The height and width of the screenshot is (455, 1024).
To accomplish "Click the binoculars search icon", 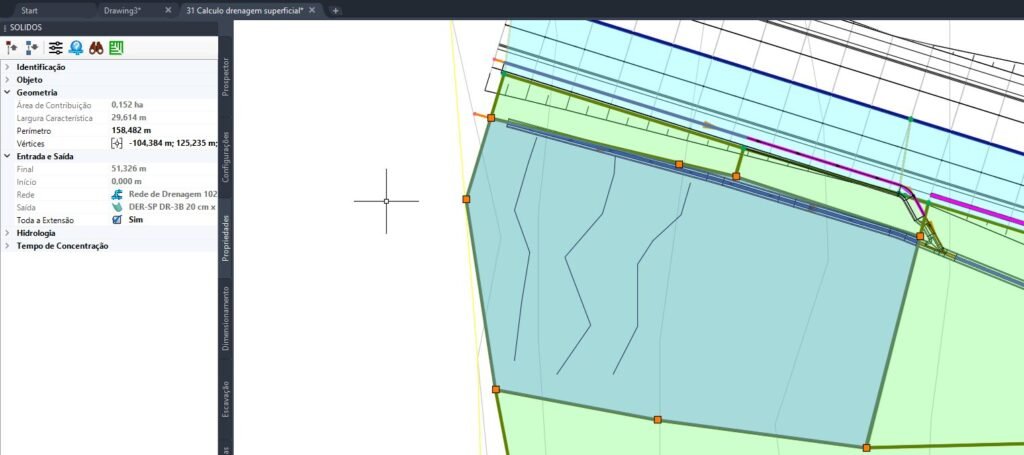I will coord(97,47).
